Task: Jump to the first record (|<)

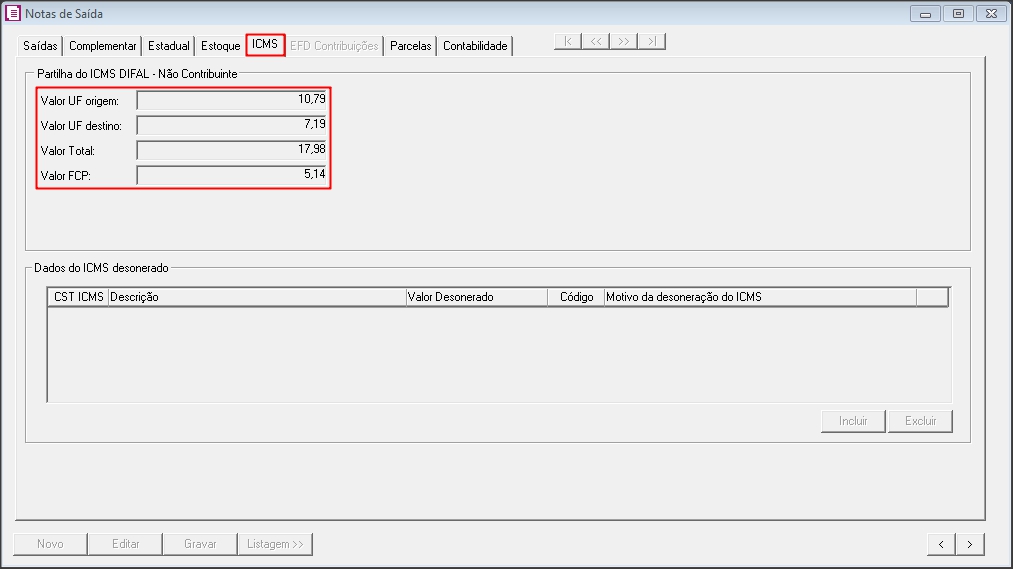Action: coord(568,41)
